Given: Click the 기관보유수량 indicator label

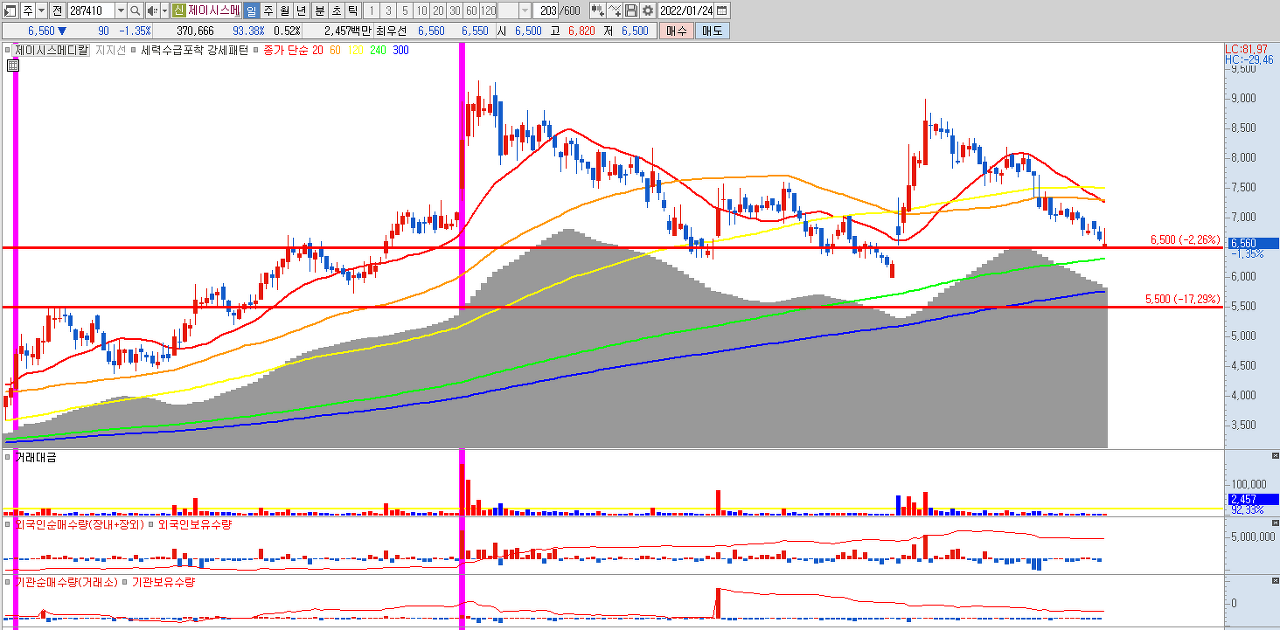Looking at the screenshot, I should tap(163, 581).
